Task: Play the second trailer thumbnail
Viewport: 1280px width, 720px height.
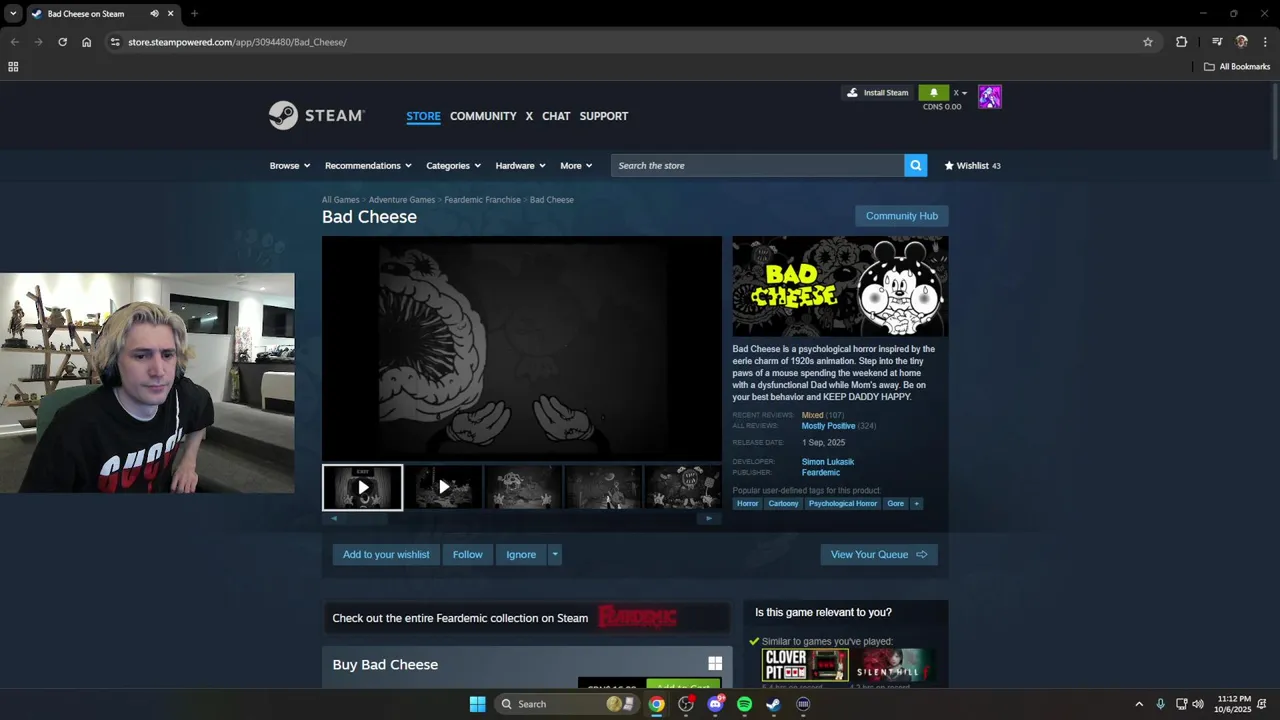Action: coord(444,488)
